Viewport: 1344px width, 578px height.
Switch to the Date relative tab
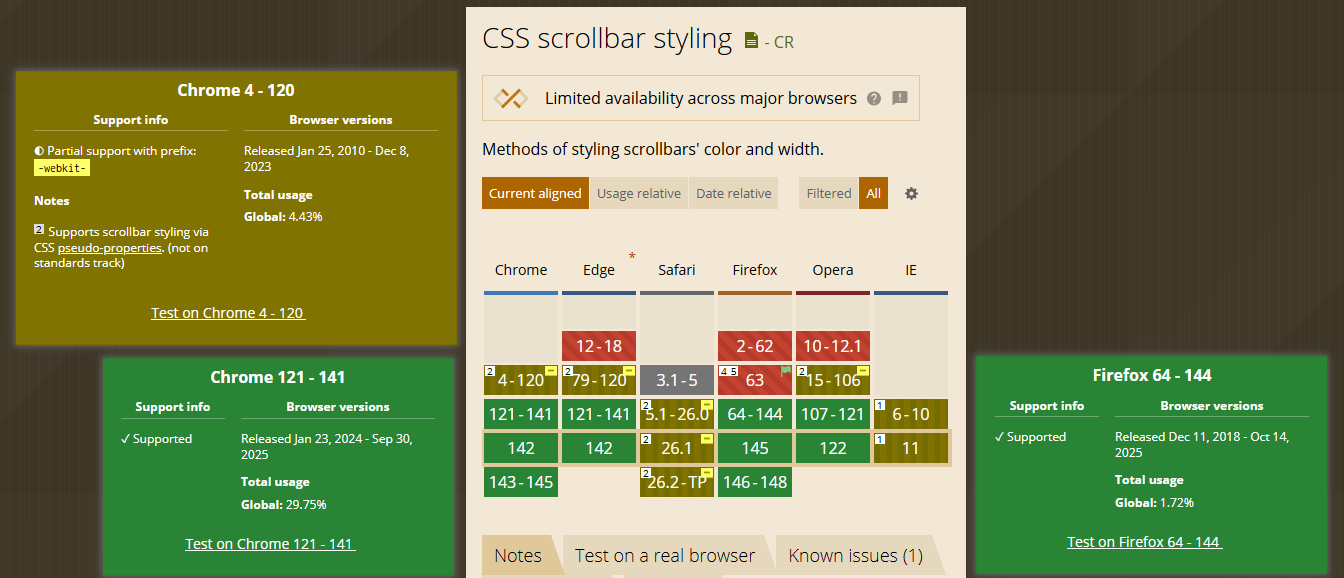[x=733, y=193]
